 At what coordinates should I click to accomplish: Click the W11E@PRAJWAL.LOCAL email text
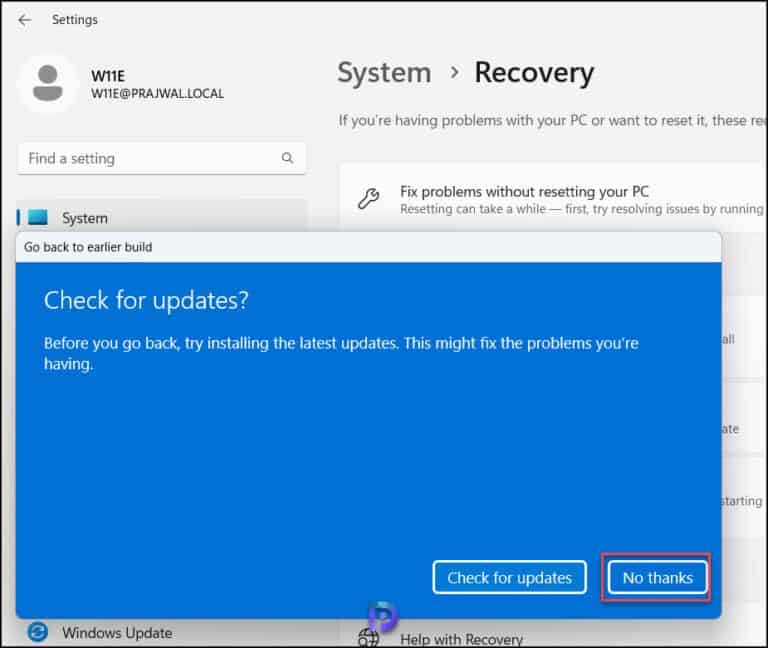pos(157,94)
